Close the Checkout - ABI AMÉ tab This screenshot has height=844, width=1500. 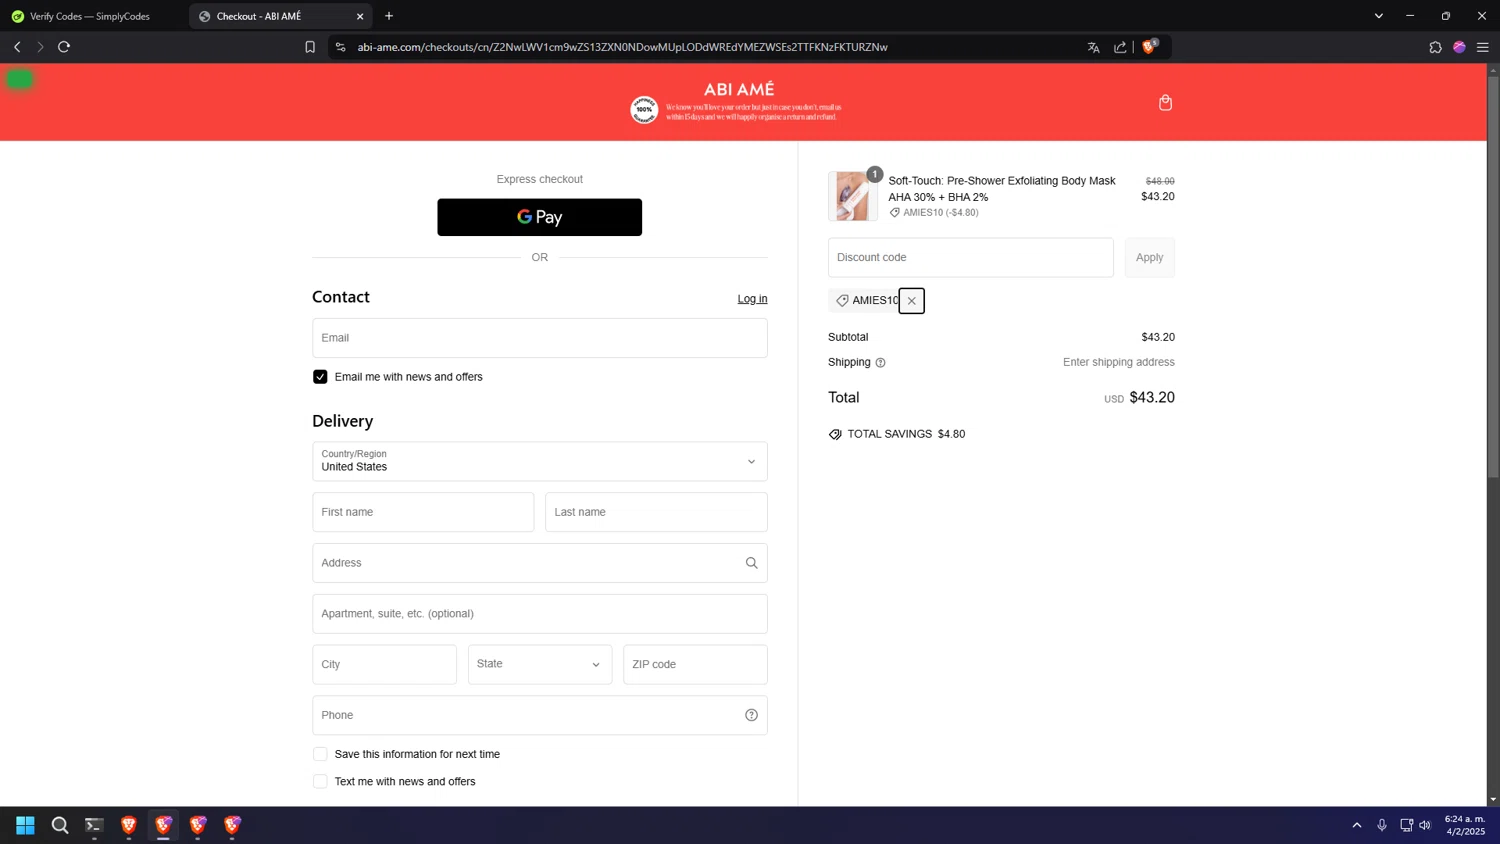(360, 16)
